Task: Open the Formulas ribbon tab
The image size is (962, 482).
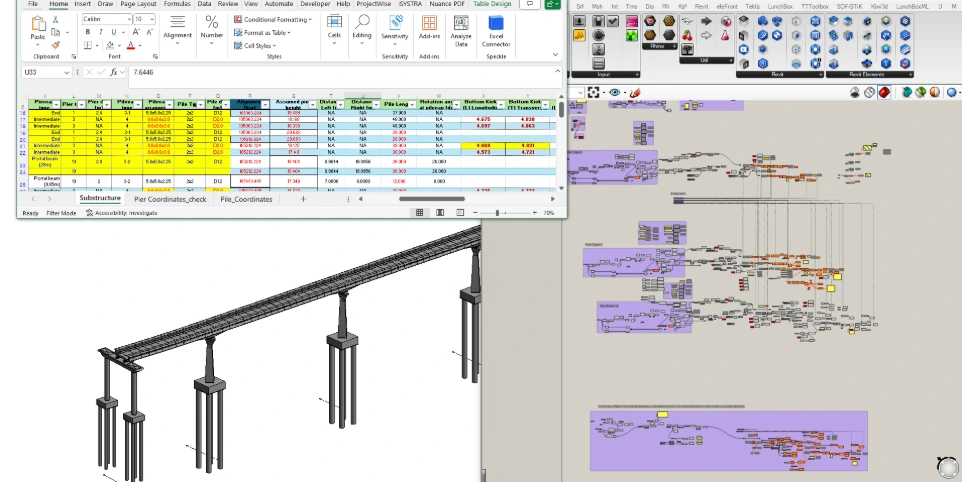Action: point(177,4)
